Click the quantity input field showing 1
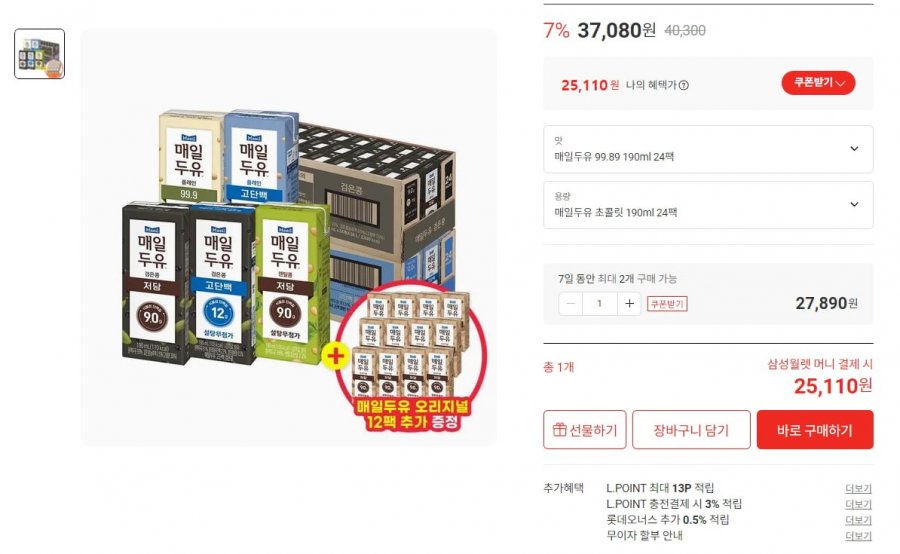900x554 pixels. (x=600, y=304)
